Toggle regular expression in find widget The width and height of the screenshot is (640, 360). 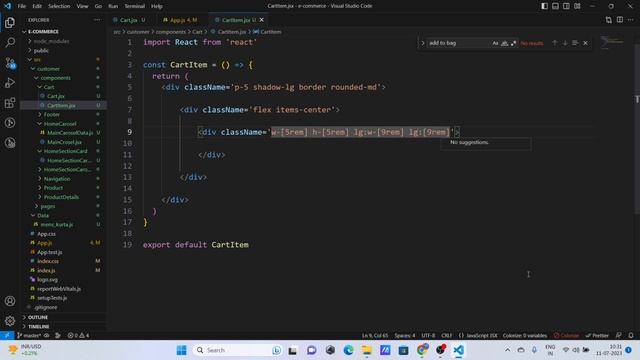click(x=513, y=43)
